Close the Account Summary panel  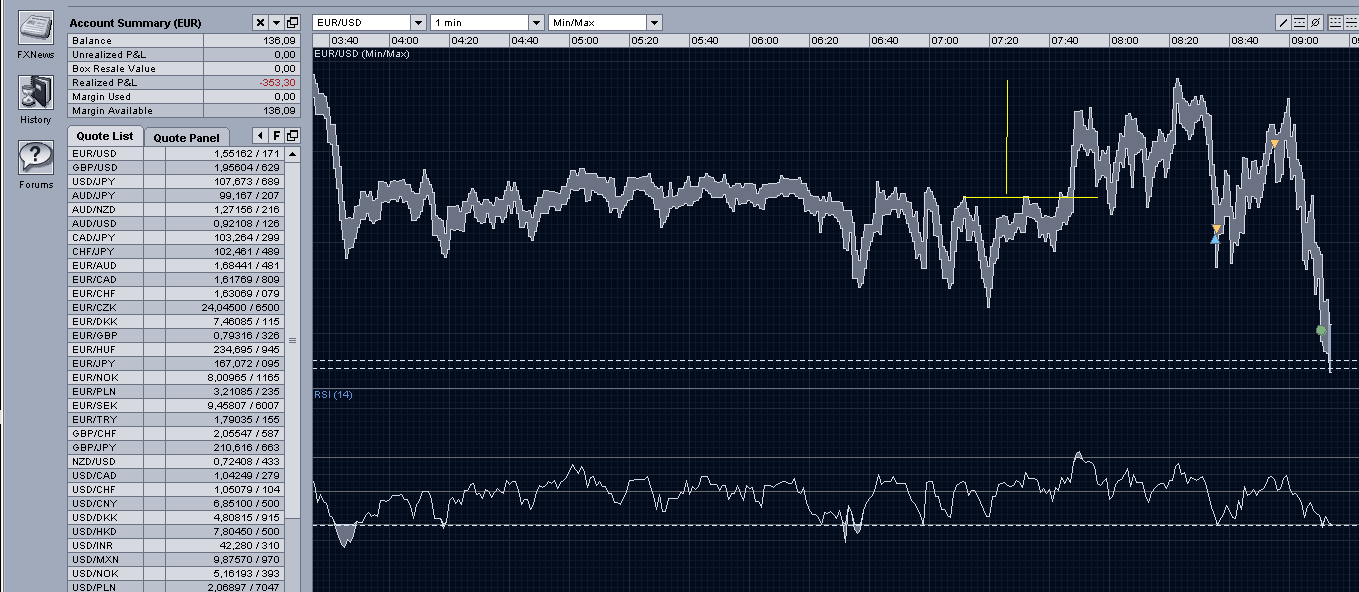[x=260, y=22]
